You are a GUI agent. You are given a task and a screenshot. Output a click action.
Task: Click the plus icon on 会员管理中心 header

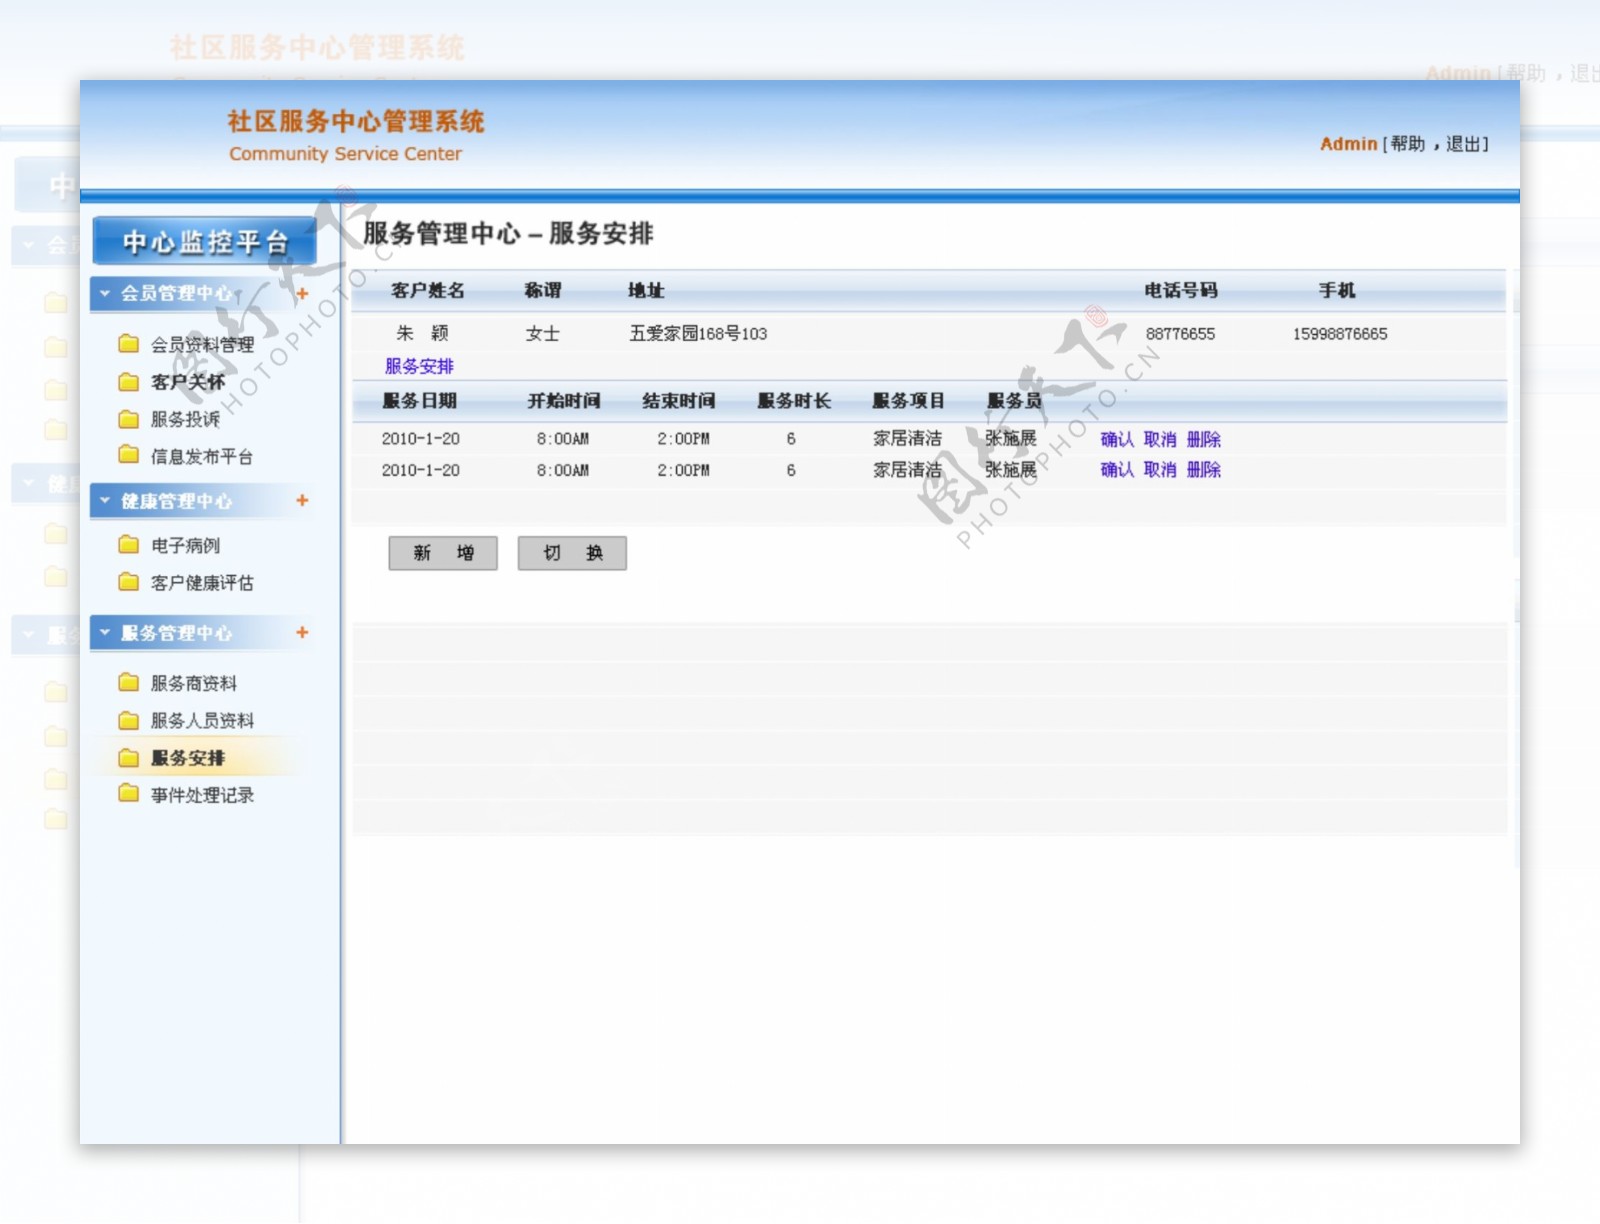302,293
